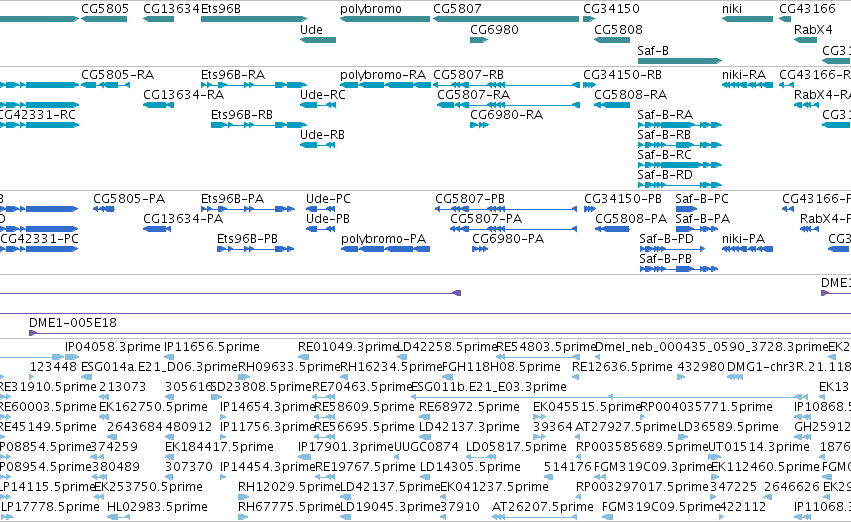Screen dimensions: 851x522
Task: Select the DME1-005E18 clone feature
Action: 73,323
